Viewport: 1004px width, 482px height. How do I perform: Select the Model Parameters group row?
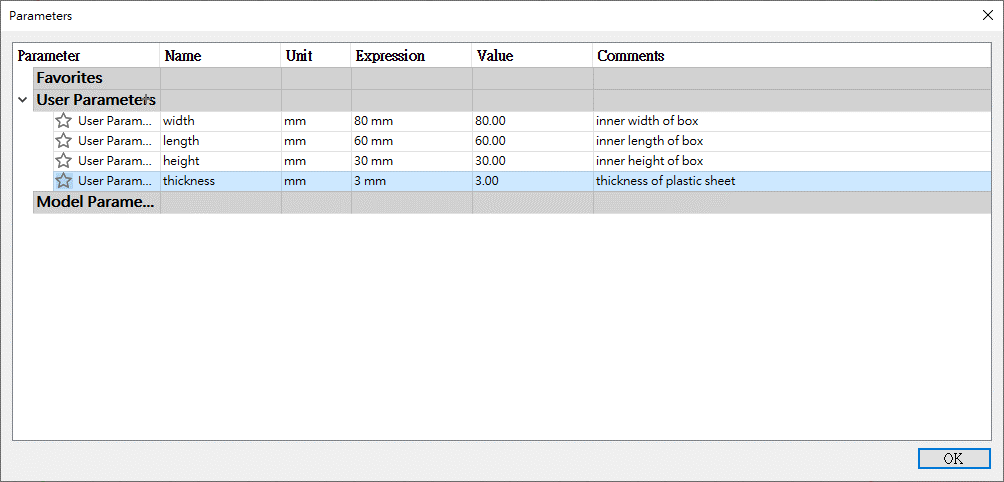(95, 202)
